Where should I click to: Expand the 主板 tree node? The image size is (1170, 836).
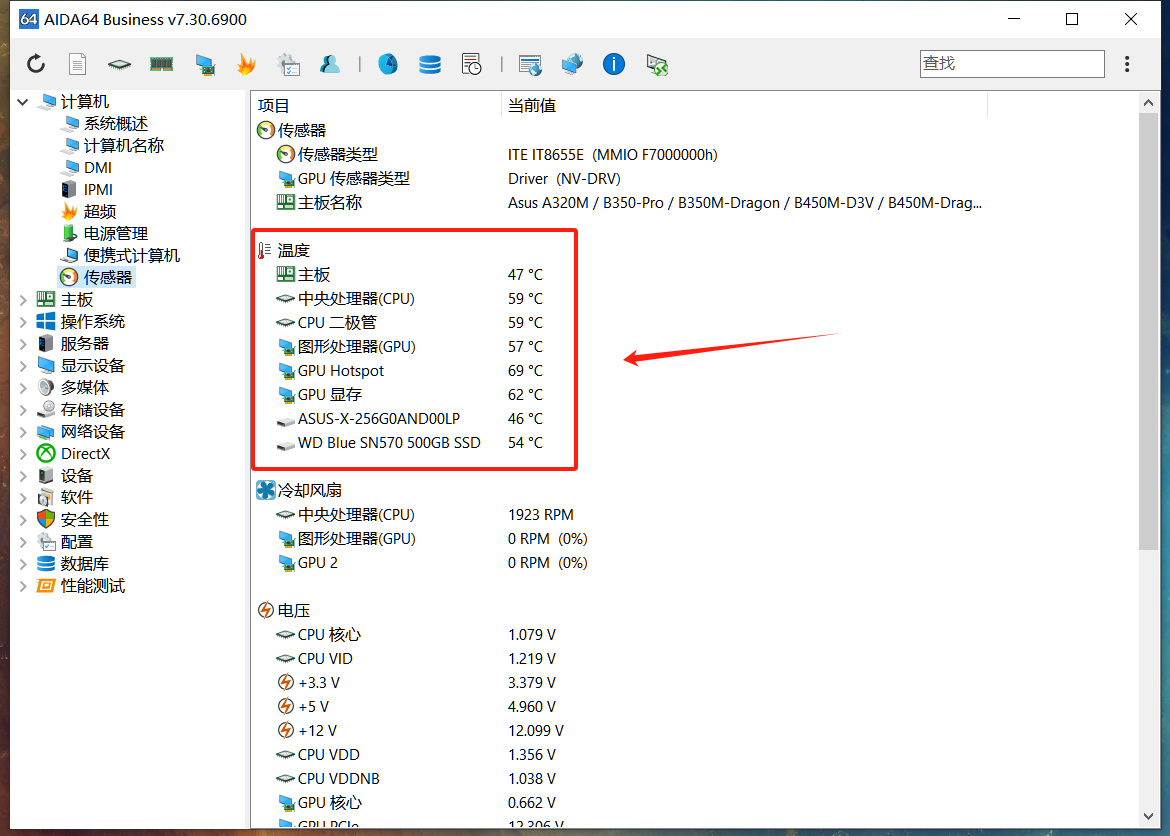(23, 300)
